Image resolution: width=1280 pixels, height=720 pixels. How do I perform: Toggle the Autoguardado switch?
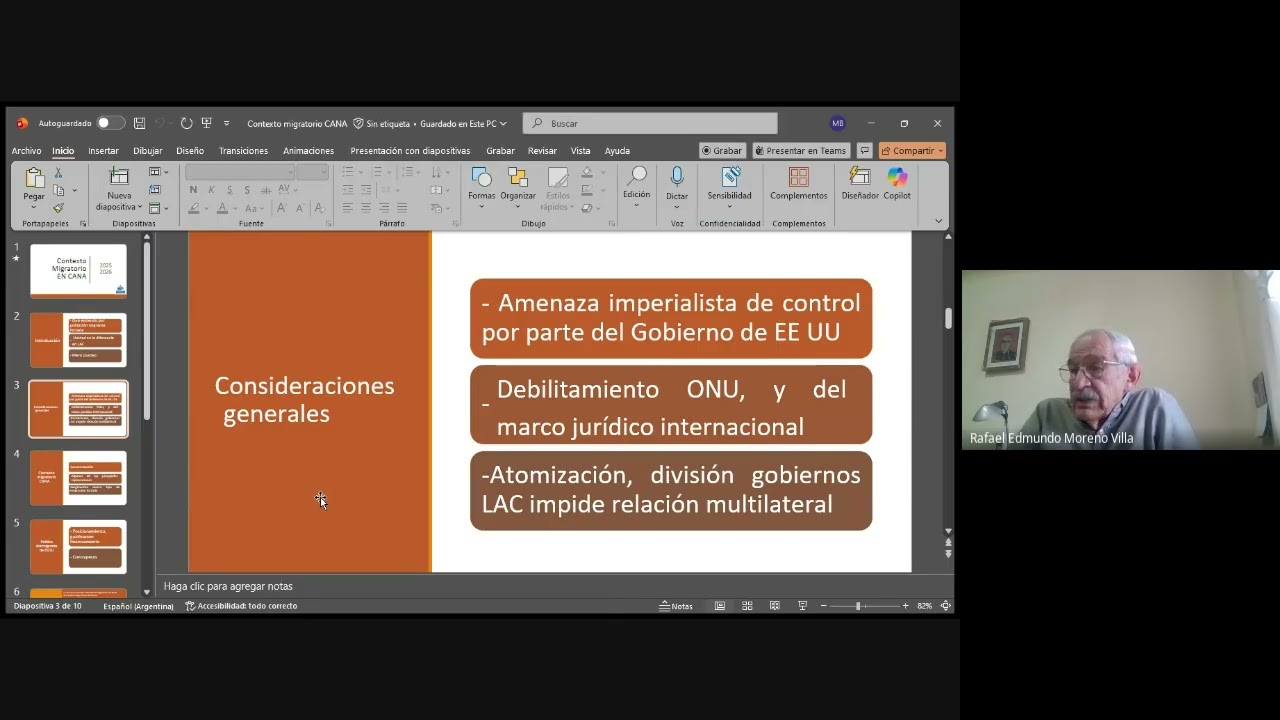(x=110, y=123)
